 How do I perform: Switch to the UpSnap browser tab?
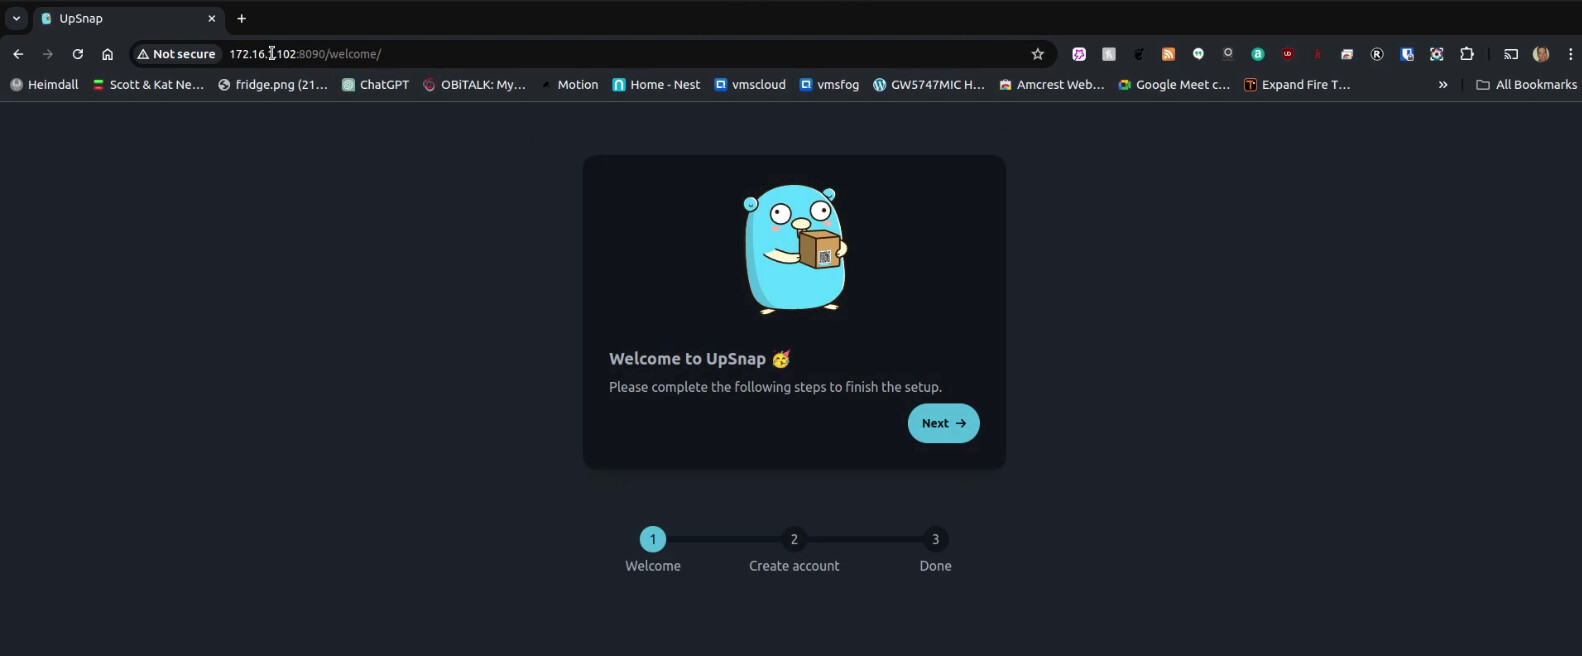(129, 18)
